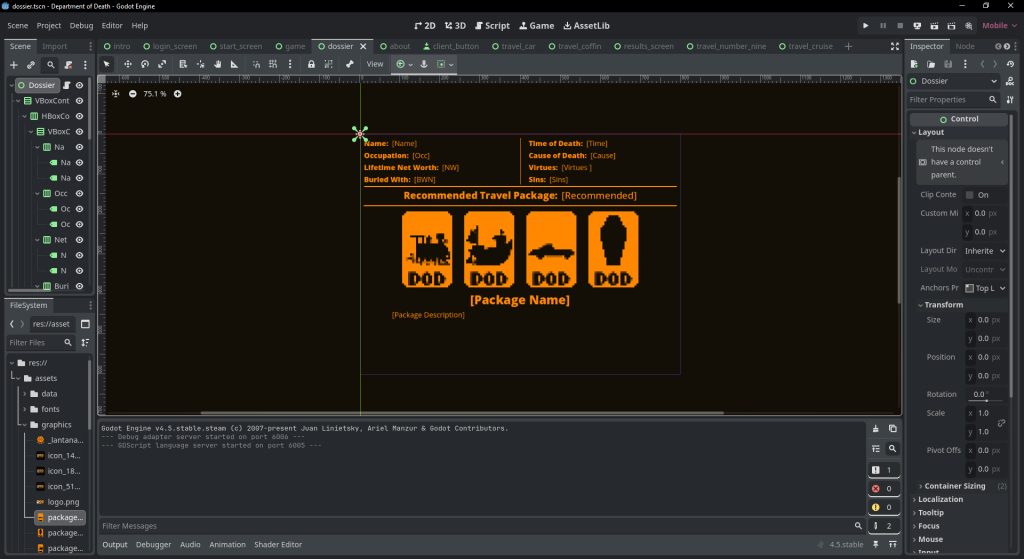Clear the output log
The image size is (1024, 559).
tap(876, 429)
